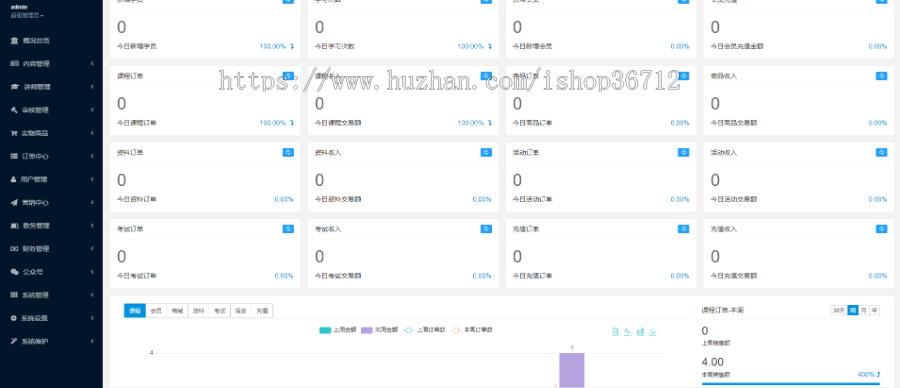Expand the 订单中心 menu chevron
900x388 pixels.
pos(92,156)
